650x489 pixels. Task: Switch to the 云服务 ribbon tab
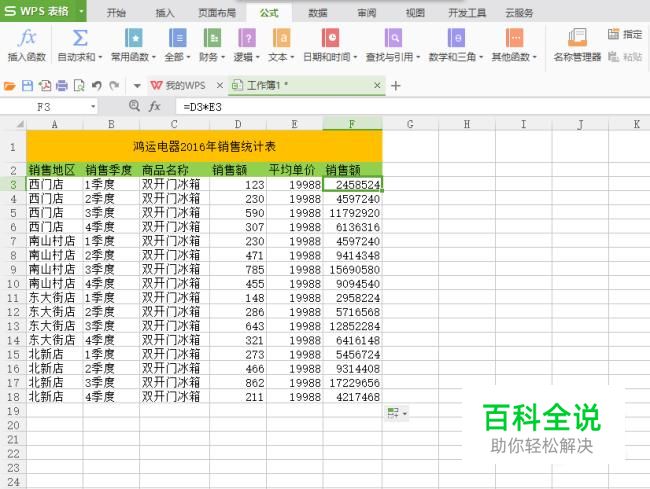pos(519,13)
